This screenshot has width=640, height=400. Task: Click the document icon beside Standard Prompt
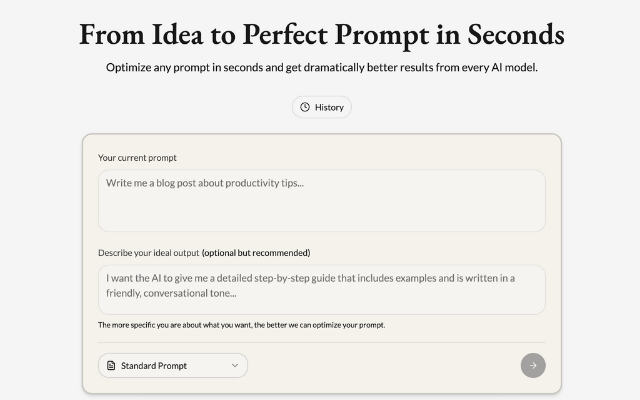click(110, 366)
